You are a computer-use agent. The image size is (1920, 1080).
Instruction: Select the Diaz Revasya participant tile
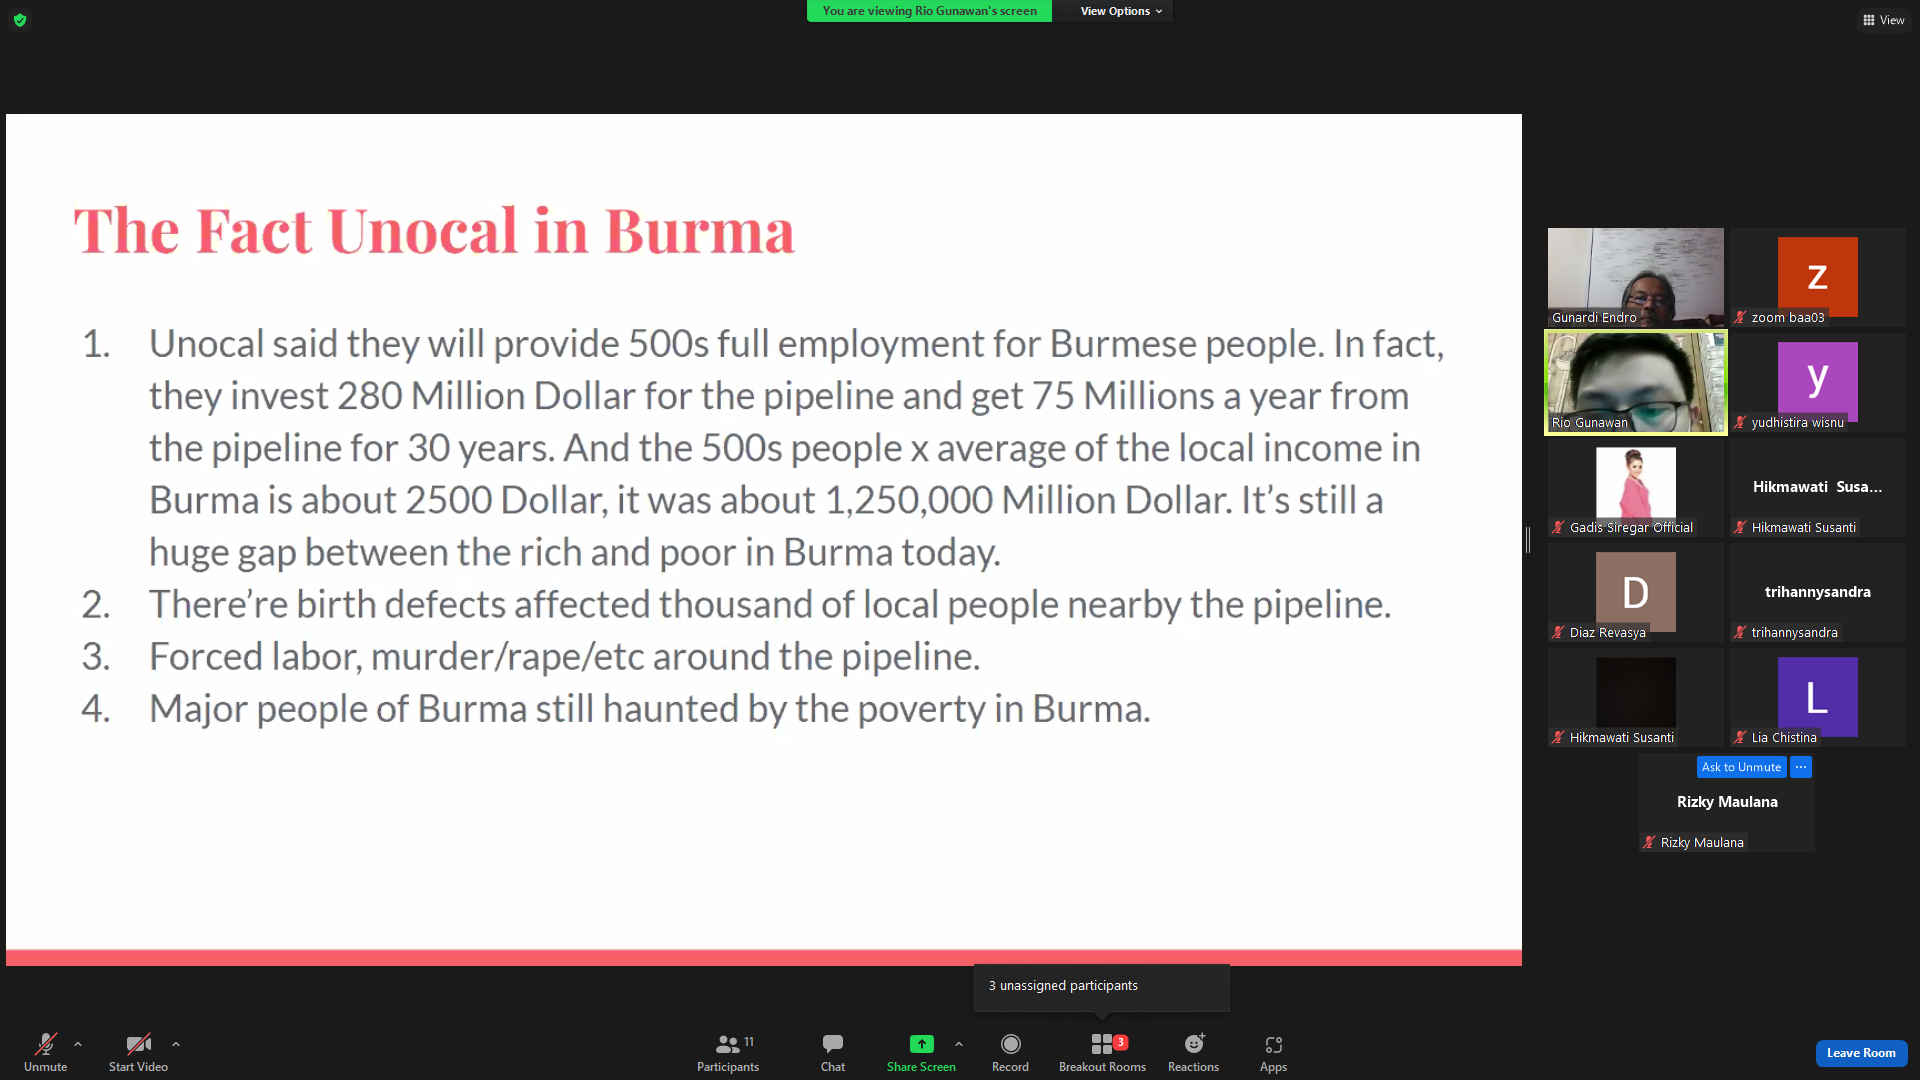1636,592
